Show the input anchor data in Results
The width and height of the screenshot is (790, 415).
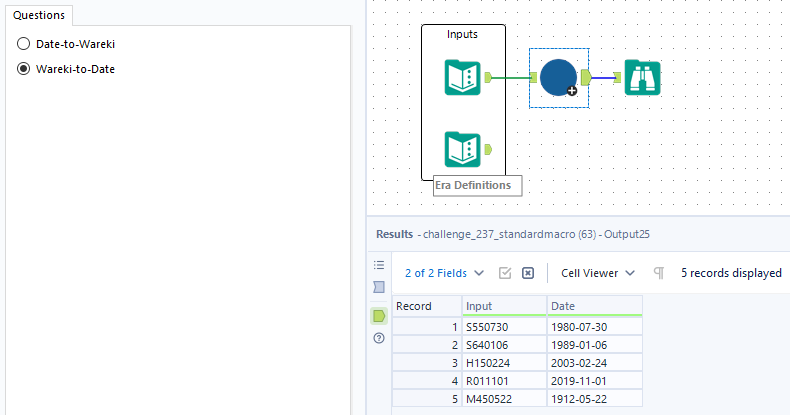(379, 287)
